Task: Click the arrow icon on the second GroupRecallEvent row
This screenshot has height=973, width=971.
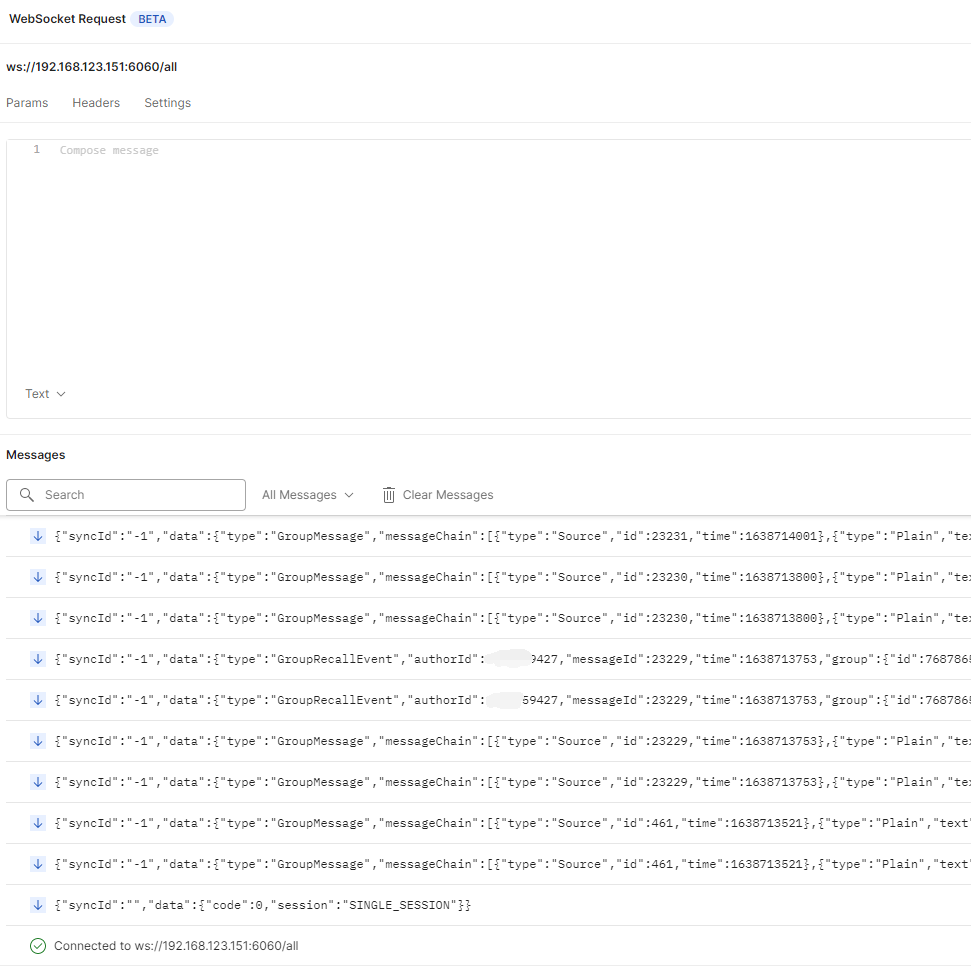Action: tap(38, 699)
